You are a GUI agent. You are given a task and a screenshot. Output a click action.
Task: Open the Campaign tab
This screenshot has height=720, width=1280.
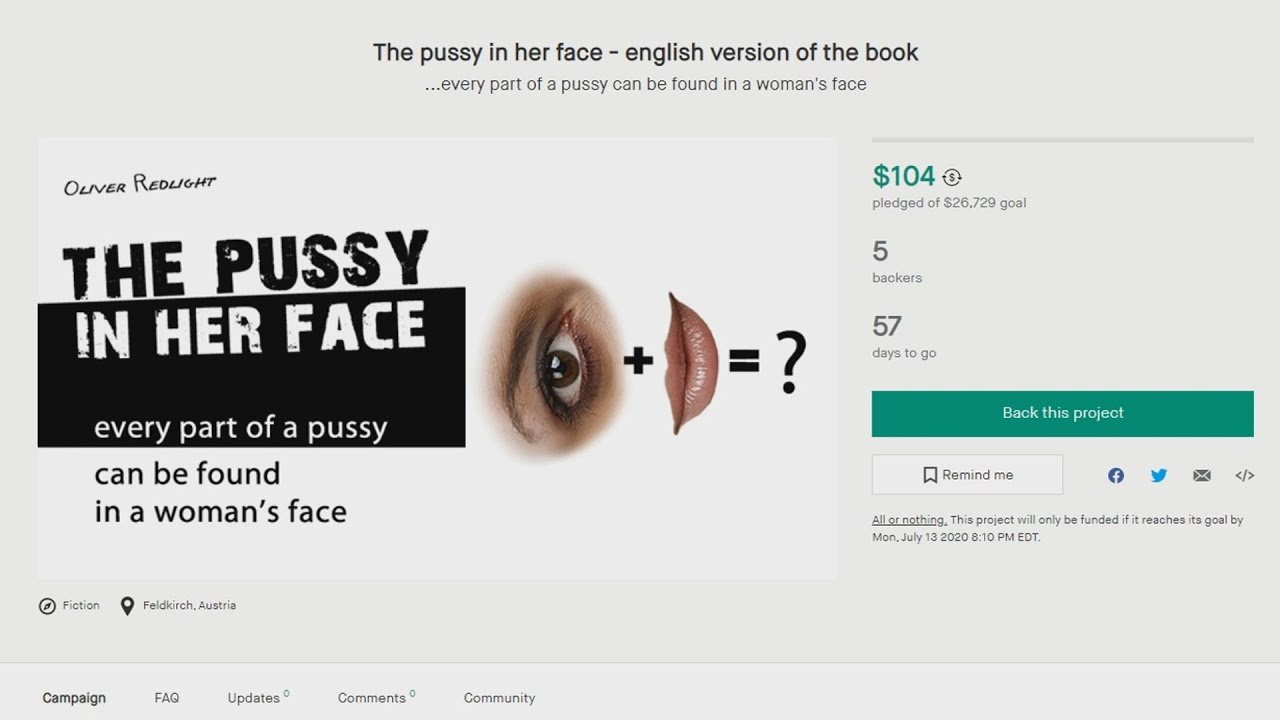[x=74, y=698]
